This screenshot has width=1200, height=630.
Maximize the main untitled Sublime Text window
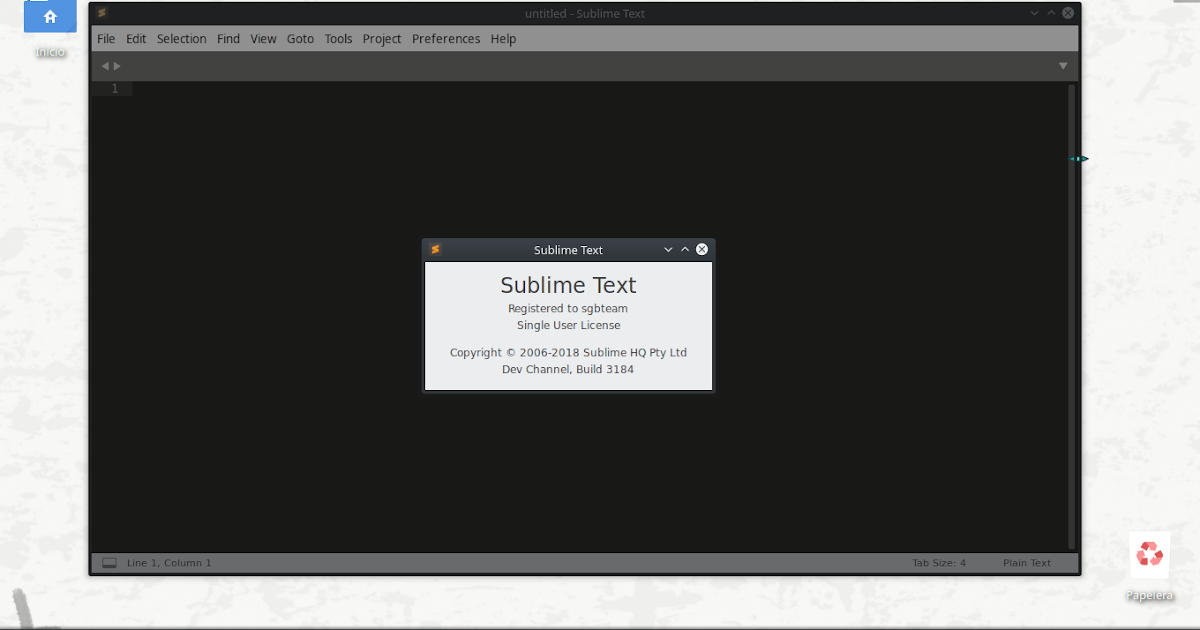coord(1051,13)
